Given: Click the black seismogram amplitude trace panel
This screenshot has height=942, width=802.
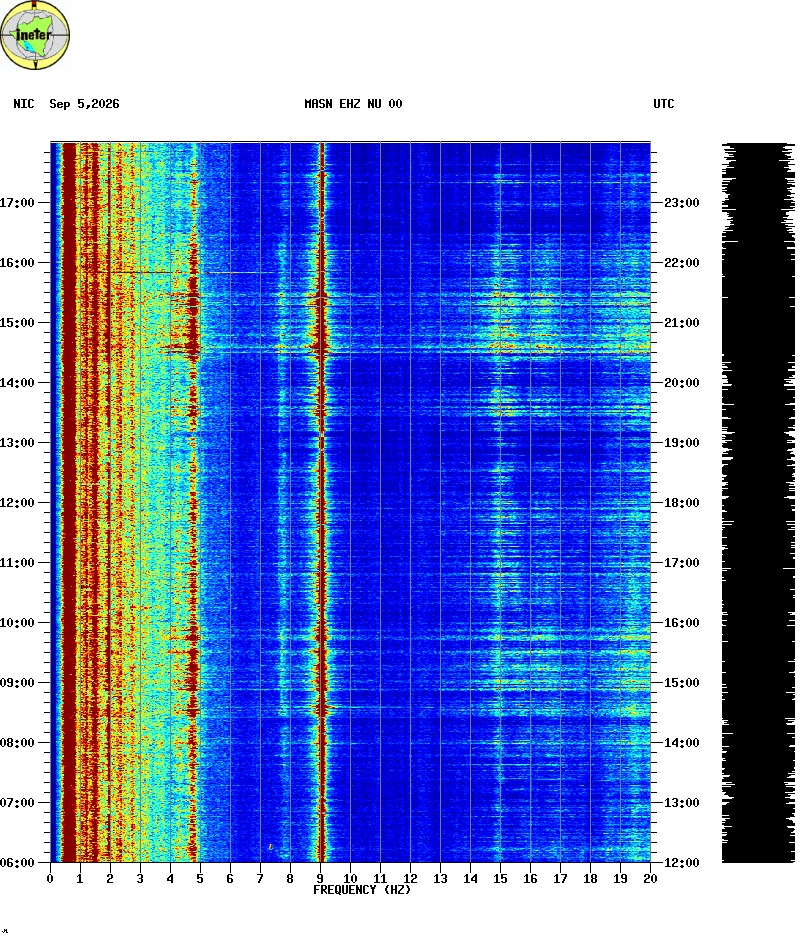Looking at the screenshot, I should point(758,503).
